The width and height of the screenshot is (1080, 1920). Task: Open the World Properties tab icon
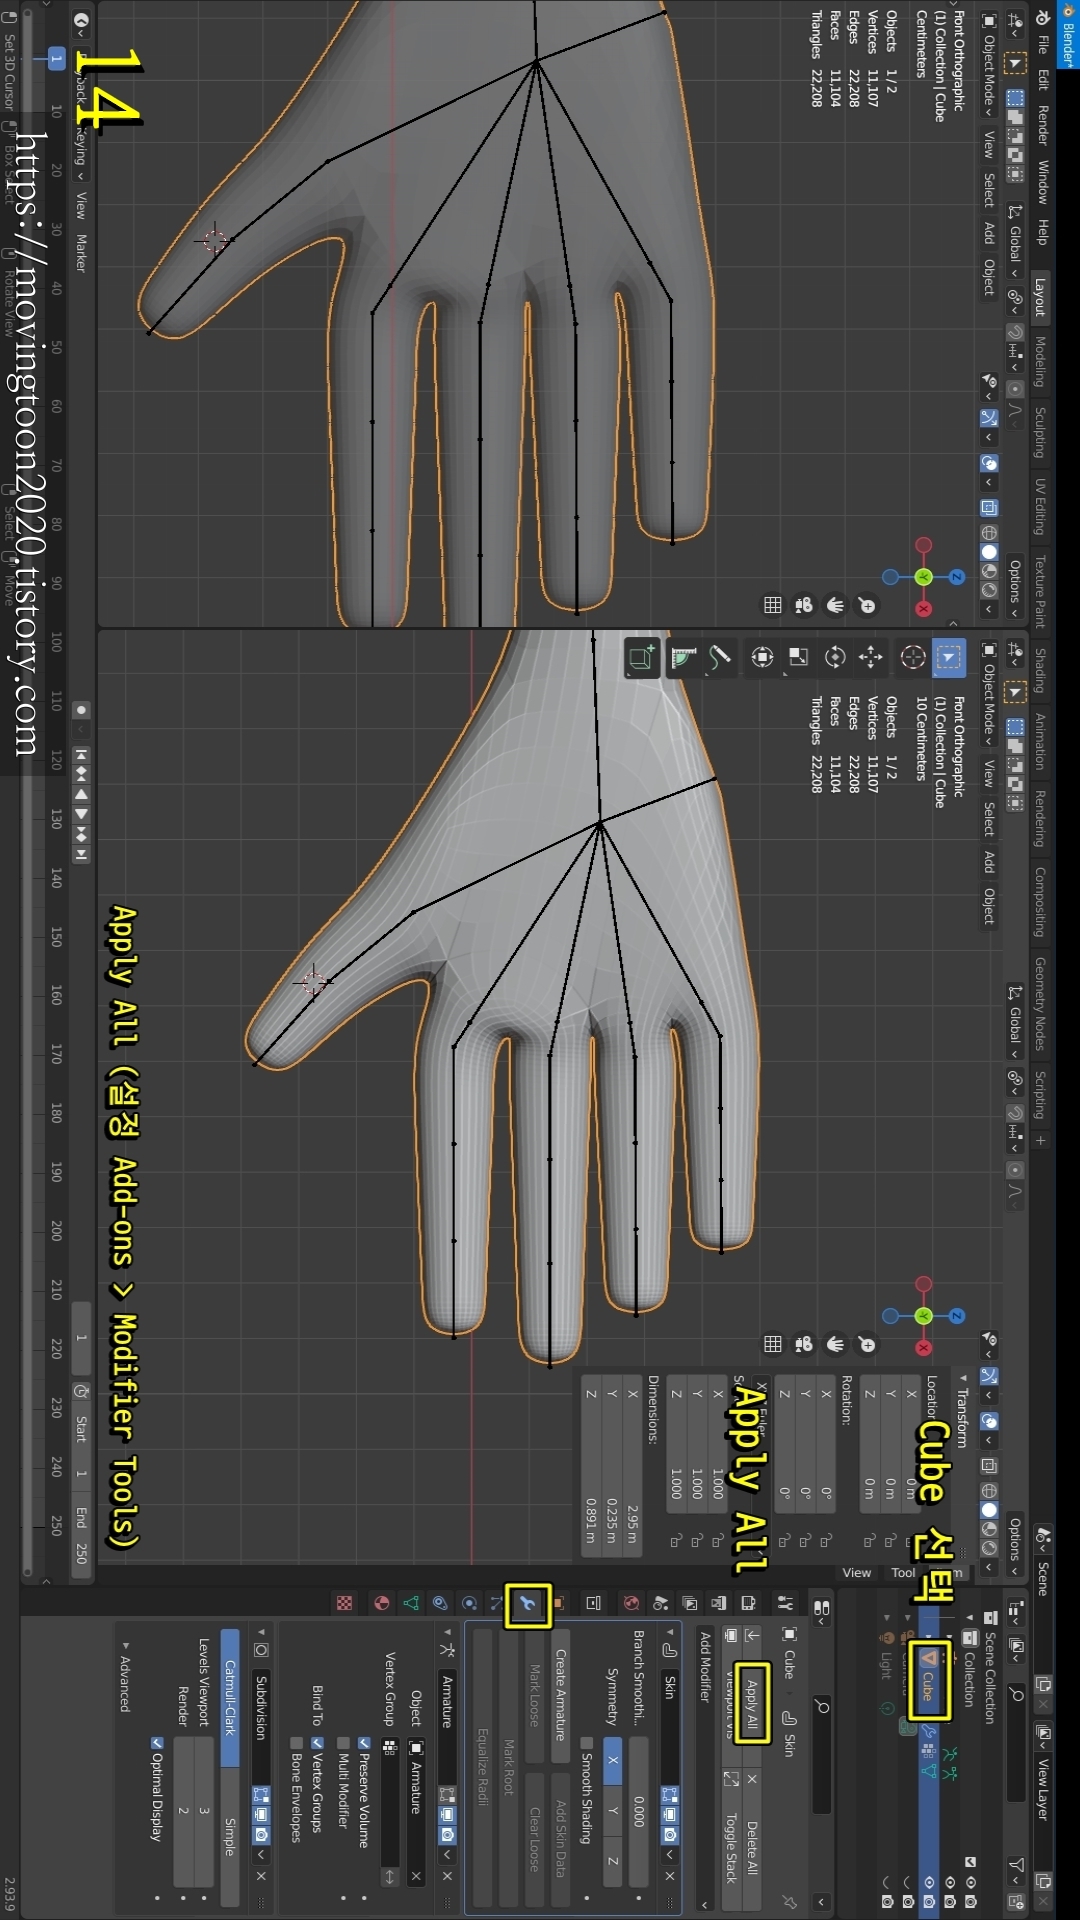(631, 1603)
